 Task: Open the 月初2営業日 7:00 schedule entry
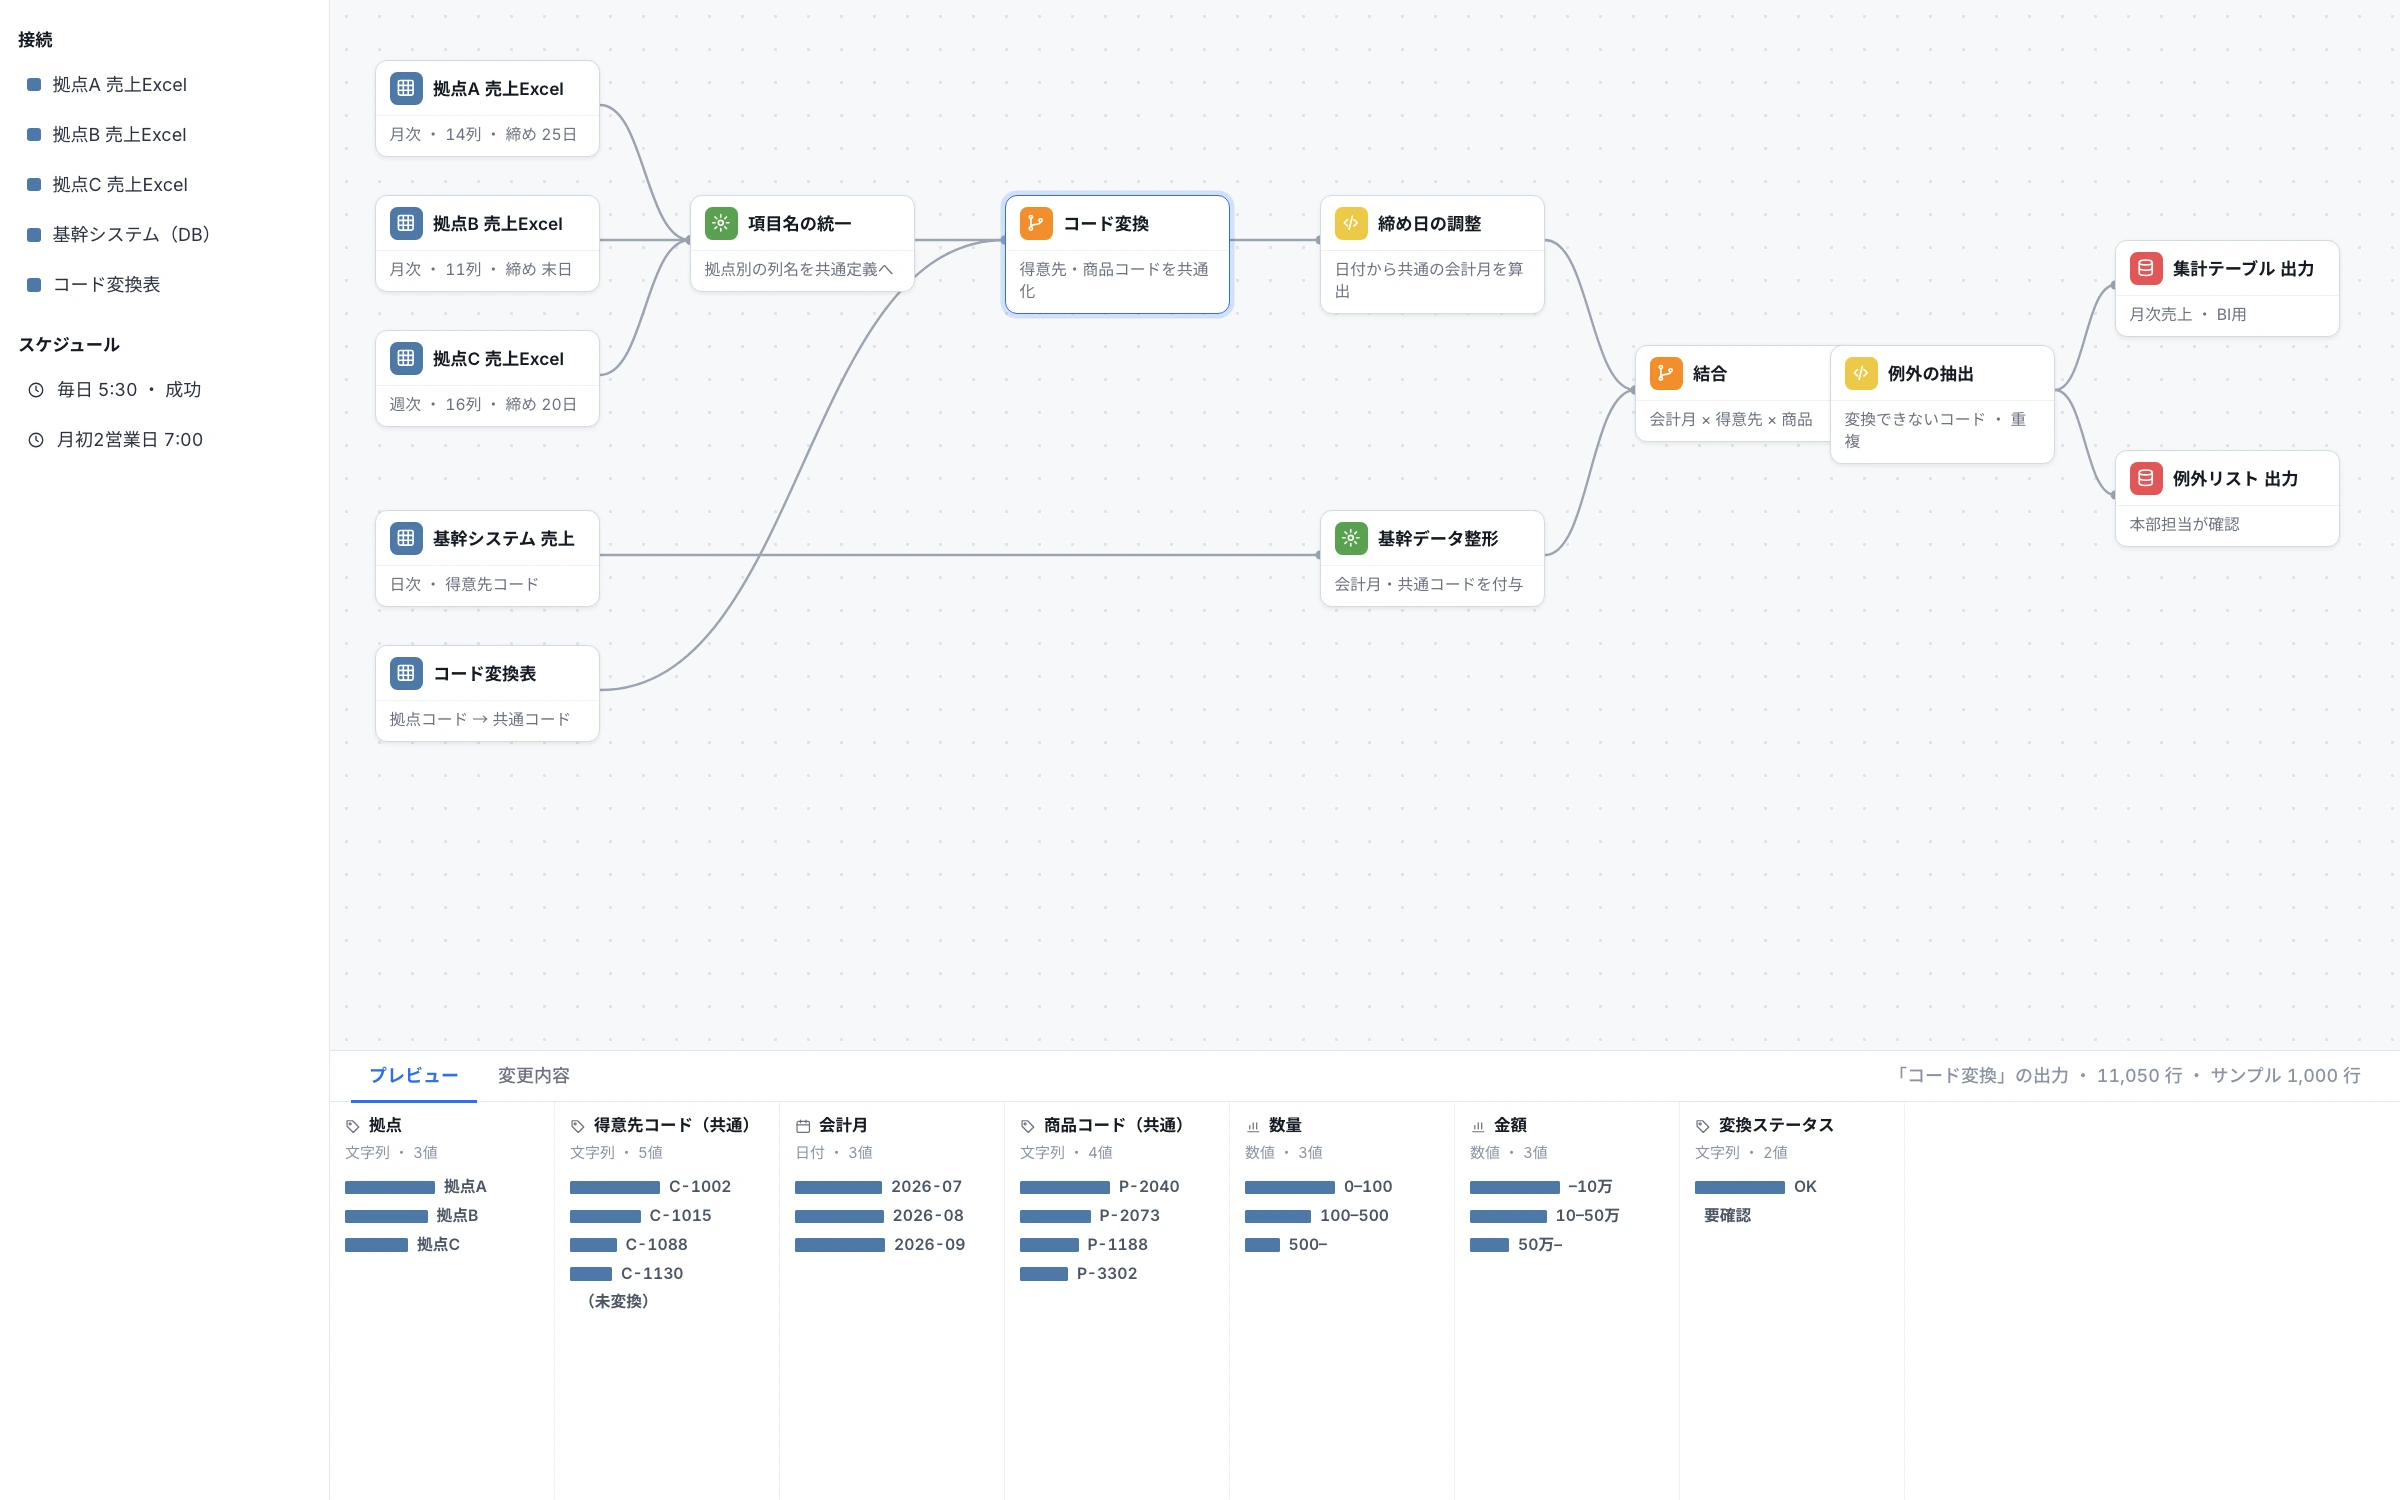tap(165, 440)
